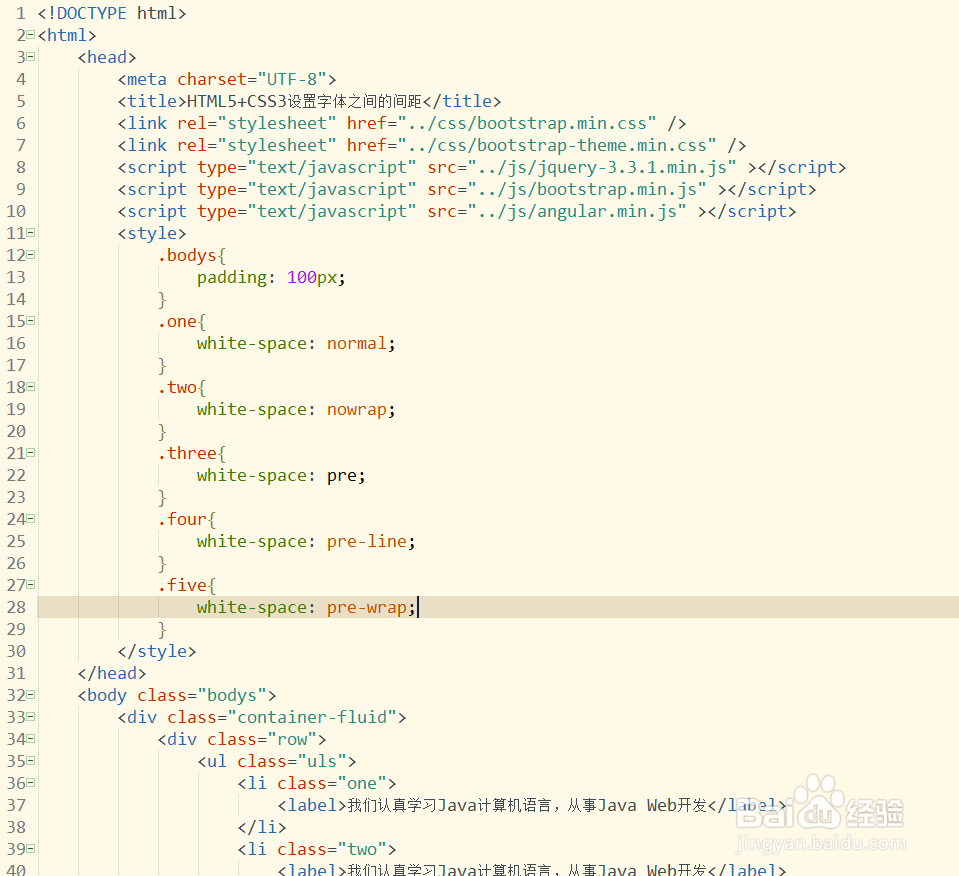Collapse the style fold at line 11
The height and width of the screenshot is (876, 959).
(x=31, y=233)
